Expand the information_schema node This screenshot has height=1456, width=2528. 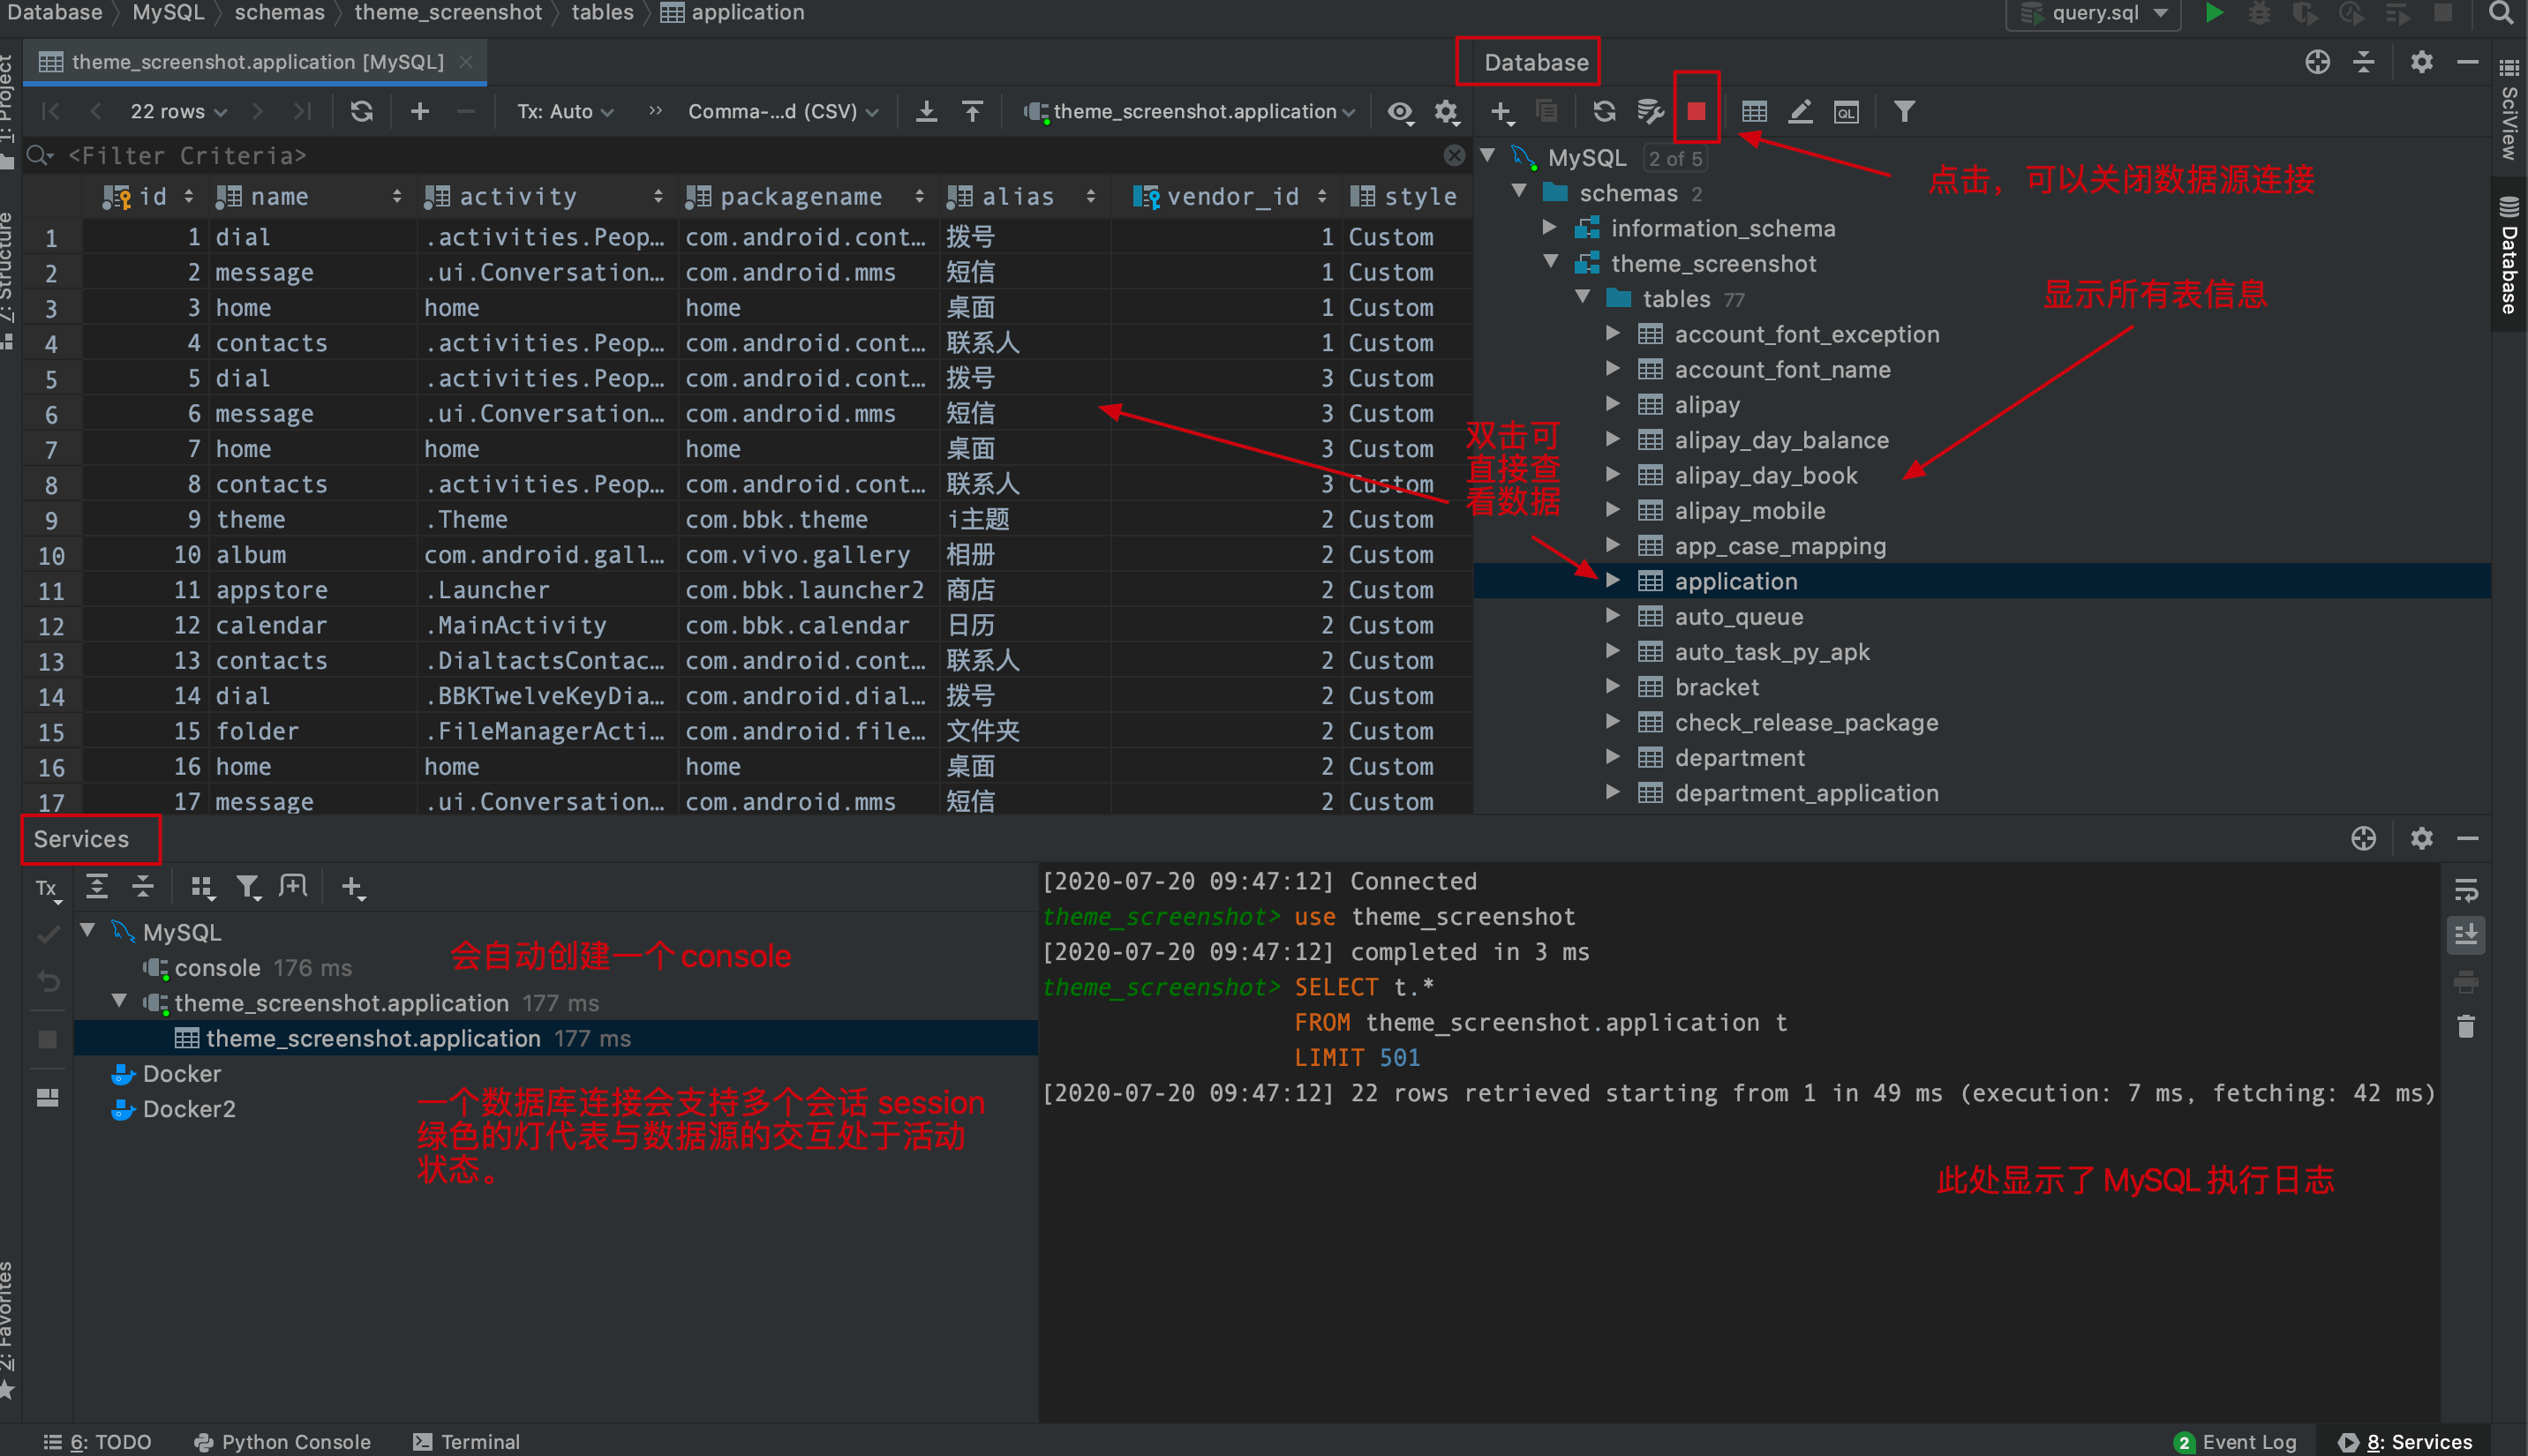click(x=1550, y=227)
